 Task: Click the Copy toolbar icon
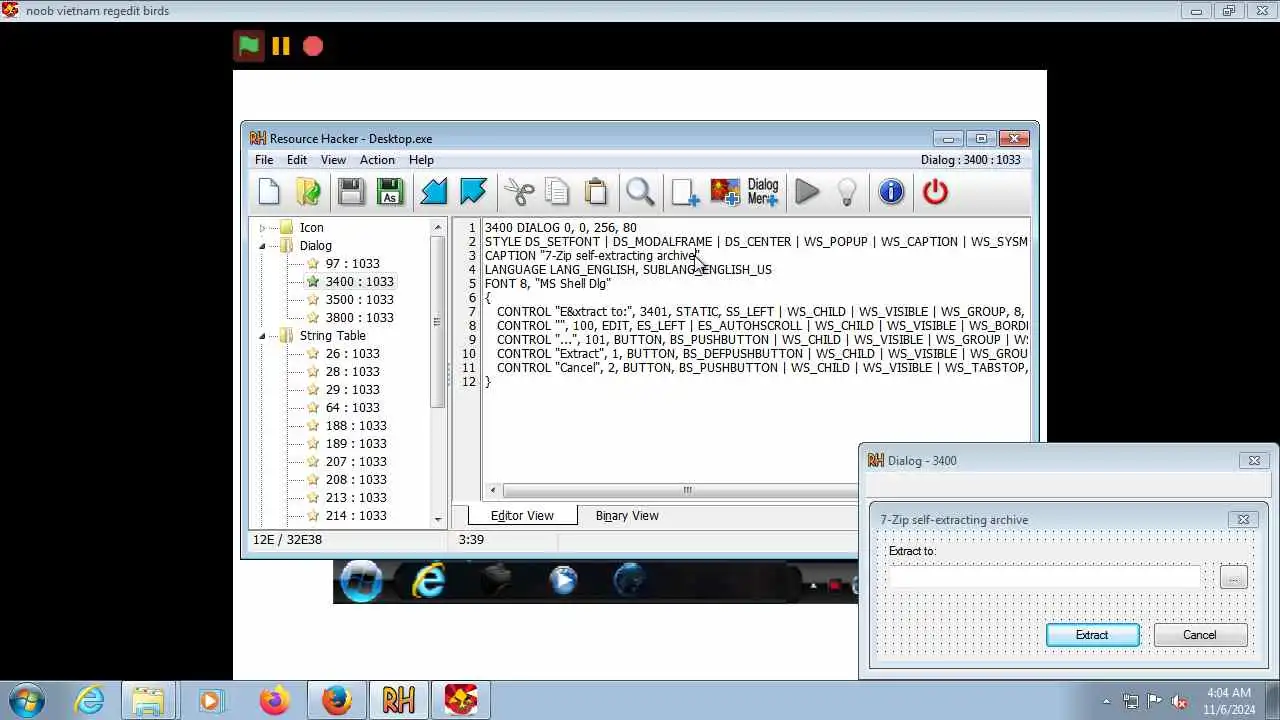(x=557, y=192)
